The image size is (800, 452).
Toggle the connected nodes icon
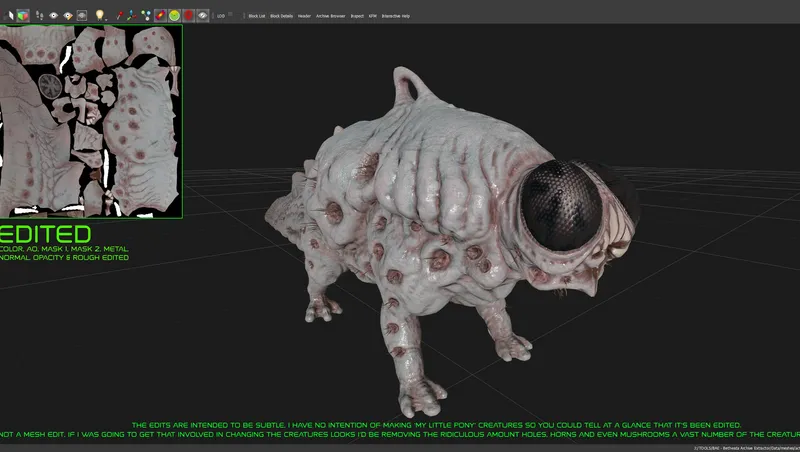[x=146, y=16]
